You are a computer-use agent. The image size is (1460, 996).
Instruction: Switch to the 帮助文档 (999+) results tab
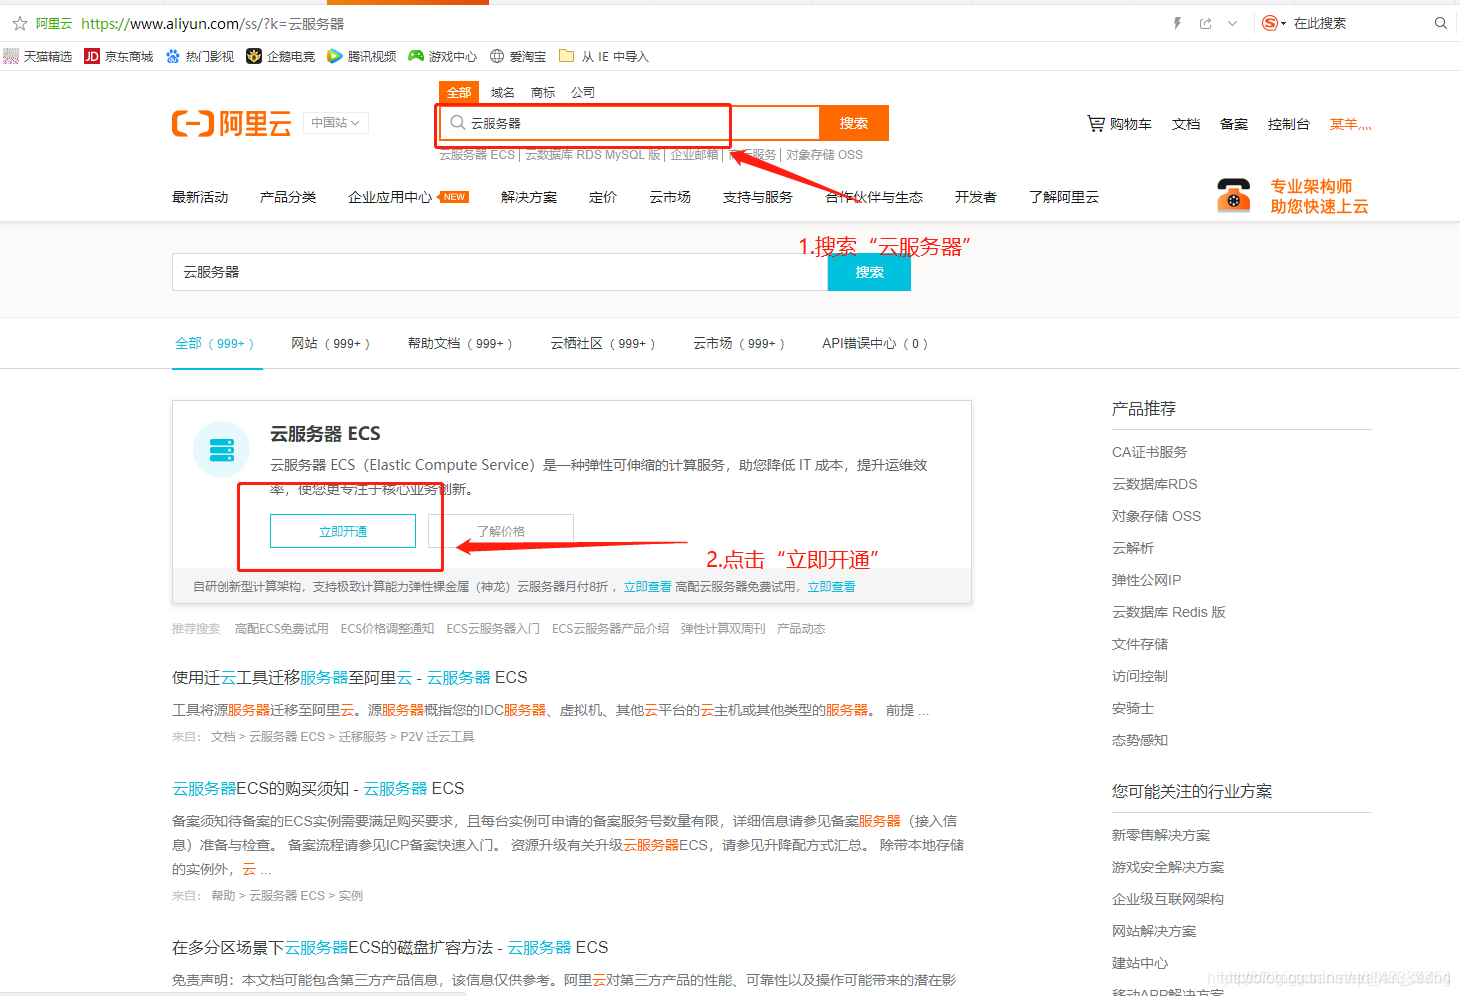click(460, 343)
